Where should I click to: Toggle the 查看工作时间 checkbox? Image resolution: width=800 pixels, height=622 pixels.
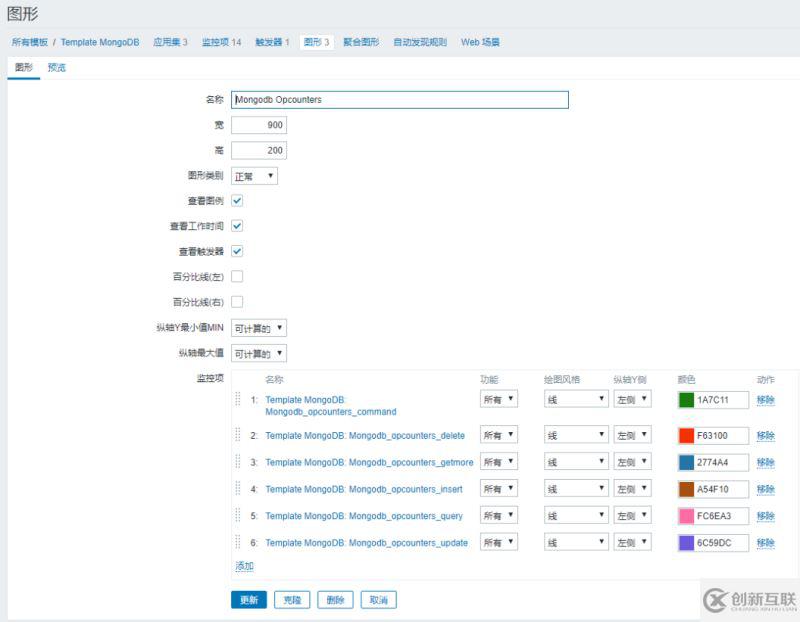[x=237, y=226]
